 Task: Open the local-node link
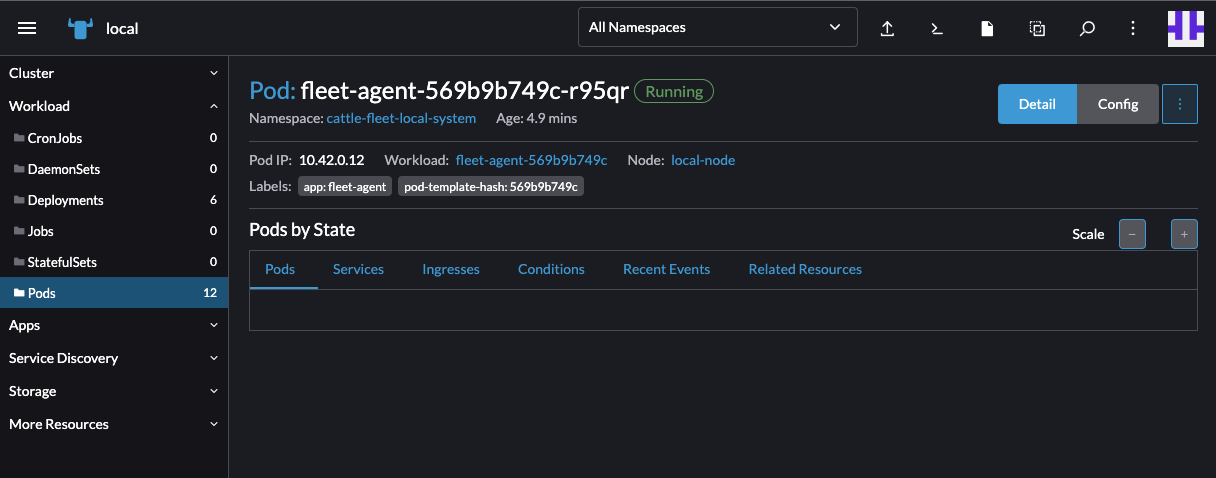[703, 160]
